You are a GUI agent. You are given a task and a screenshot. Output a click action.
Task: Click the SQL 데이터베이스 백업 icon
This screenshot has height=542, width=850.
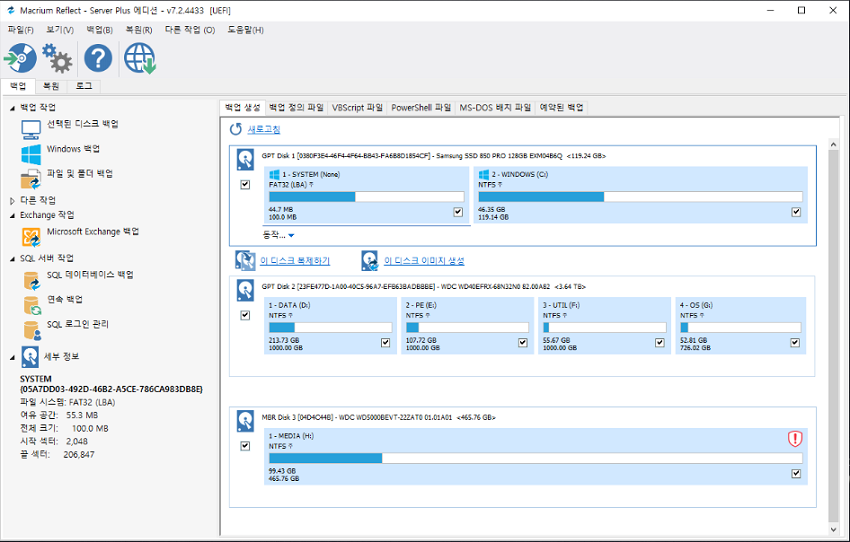pyautogui.click(x=32, y=280)
